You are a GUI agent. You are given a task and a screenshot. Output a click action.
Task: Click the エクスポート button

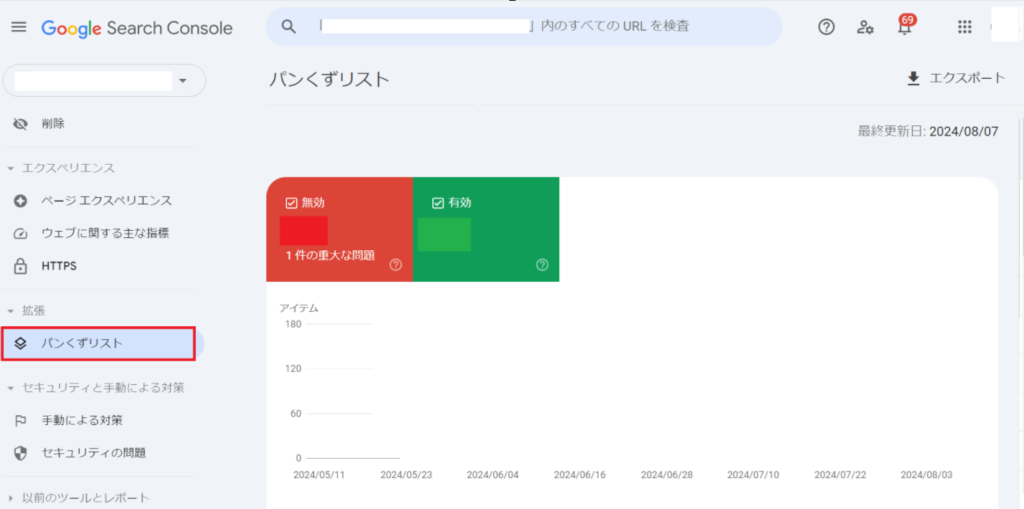click(x=956, y=78)
